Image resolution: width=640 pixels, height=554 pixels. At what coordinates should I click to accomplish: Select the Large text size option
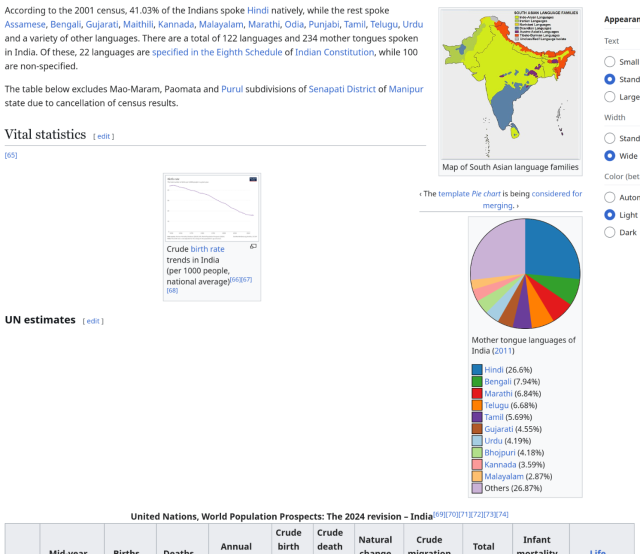click(610, 97)
